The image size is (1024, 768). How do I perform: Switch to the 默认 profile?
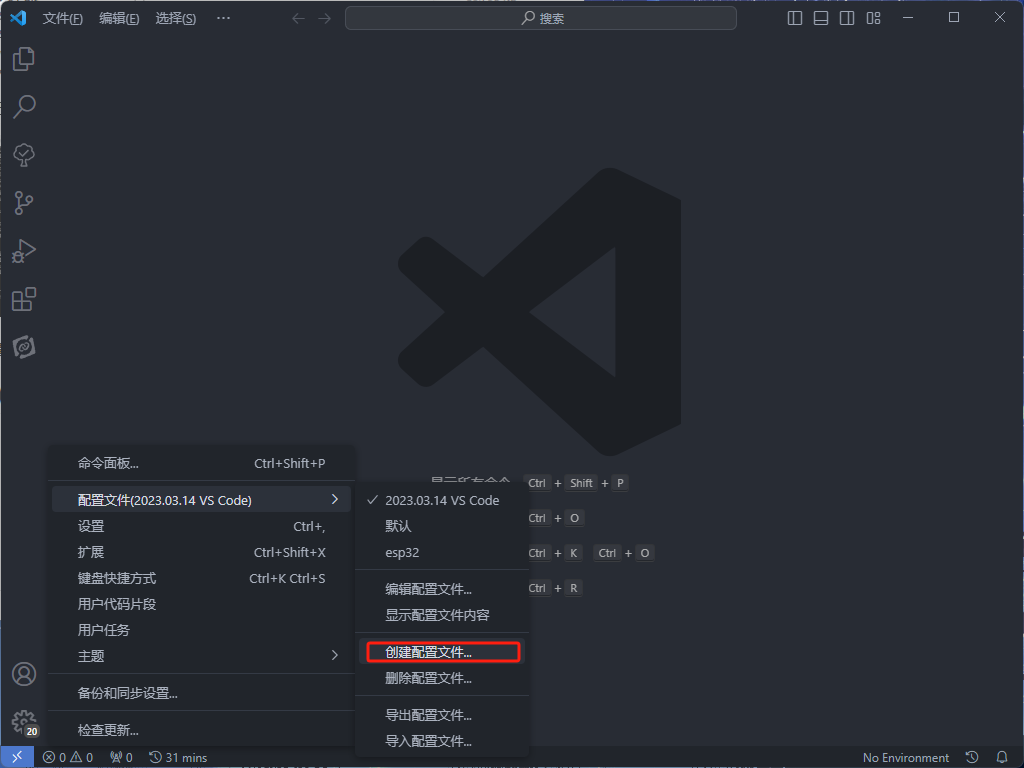(442, 526)
